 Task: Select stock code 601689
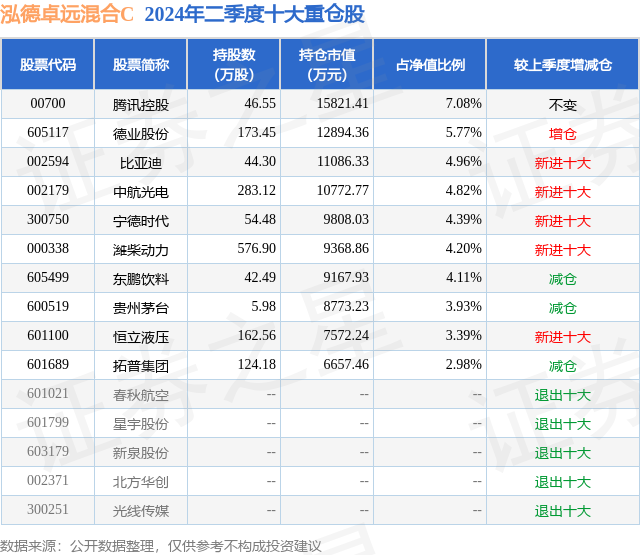pyautogui.click(x=48, y=364)
